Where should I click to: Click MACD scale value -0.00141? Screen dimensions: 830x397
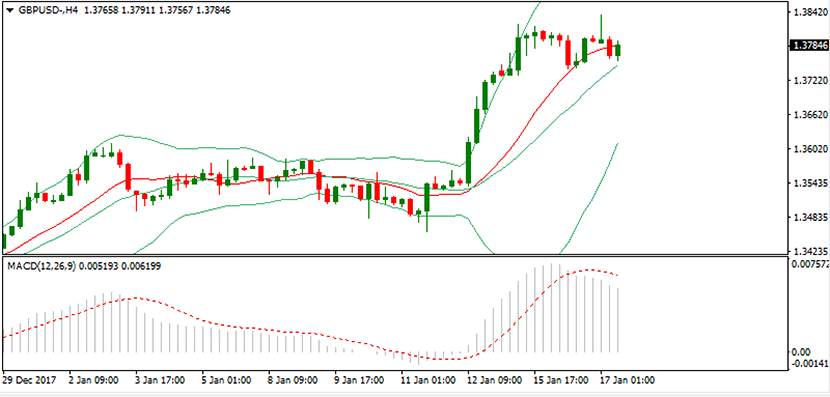point(810,364)
